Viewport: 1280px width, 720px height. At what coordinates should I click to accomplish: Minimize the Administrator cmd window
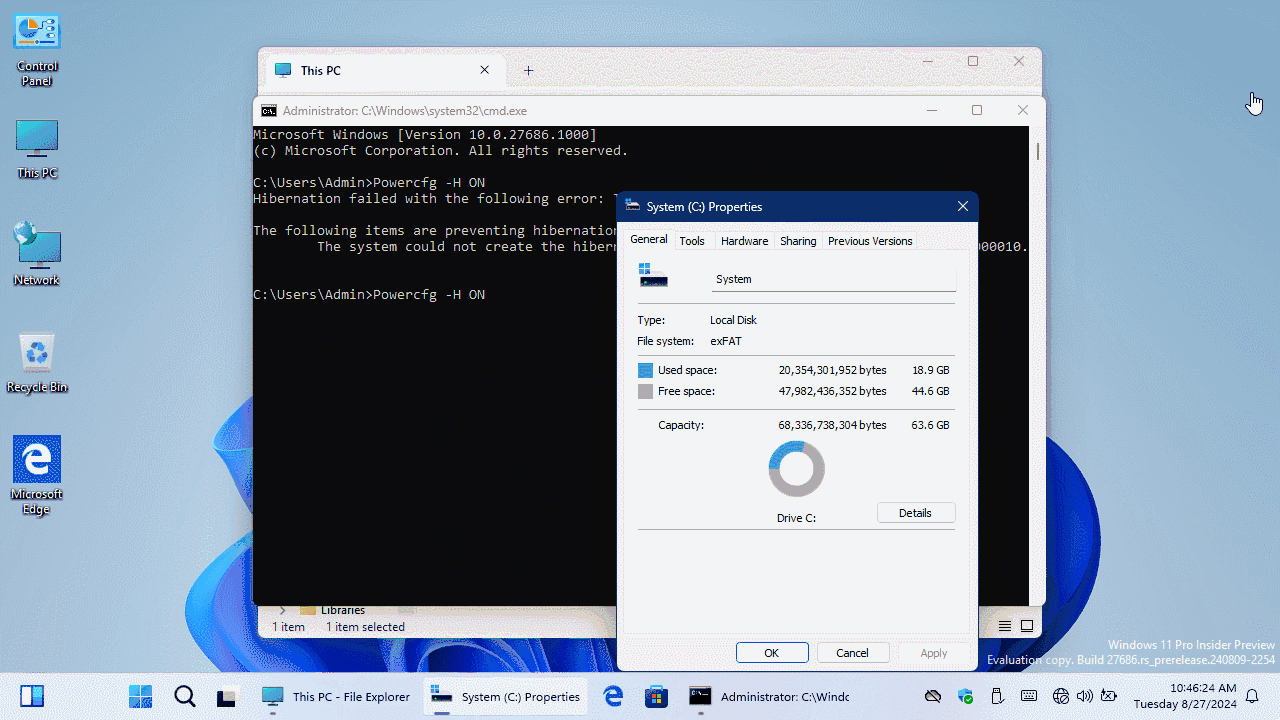click(932, 111)
